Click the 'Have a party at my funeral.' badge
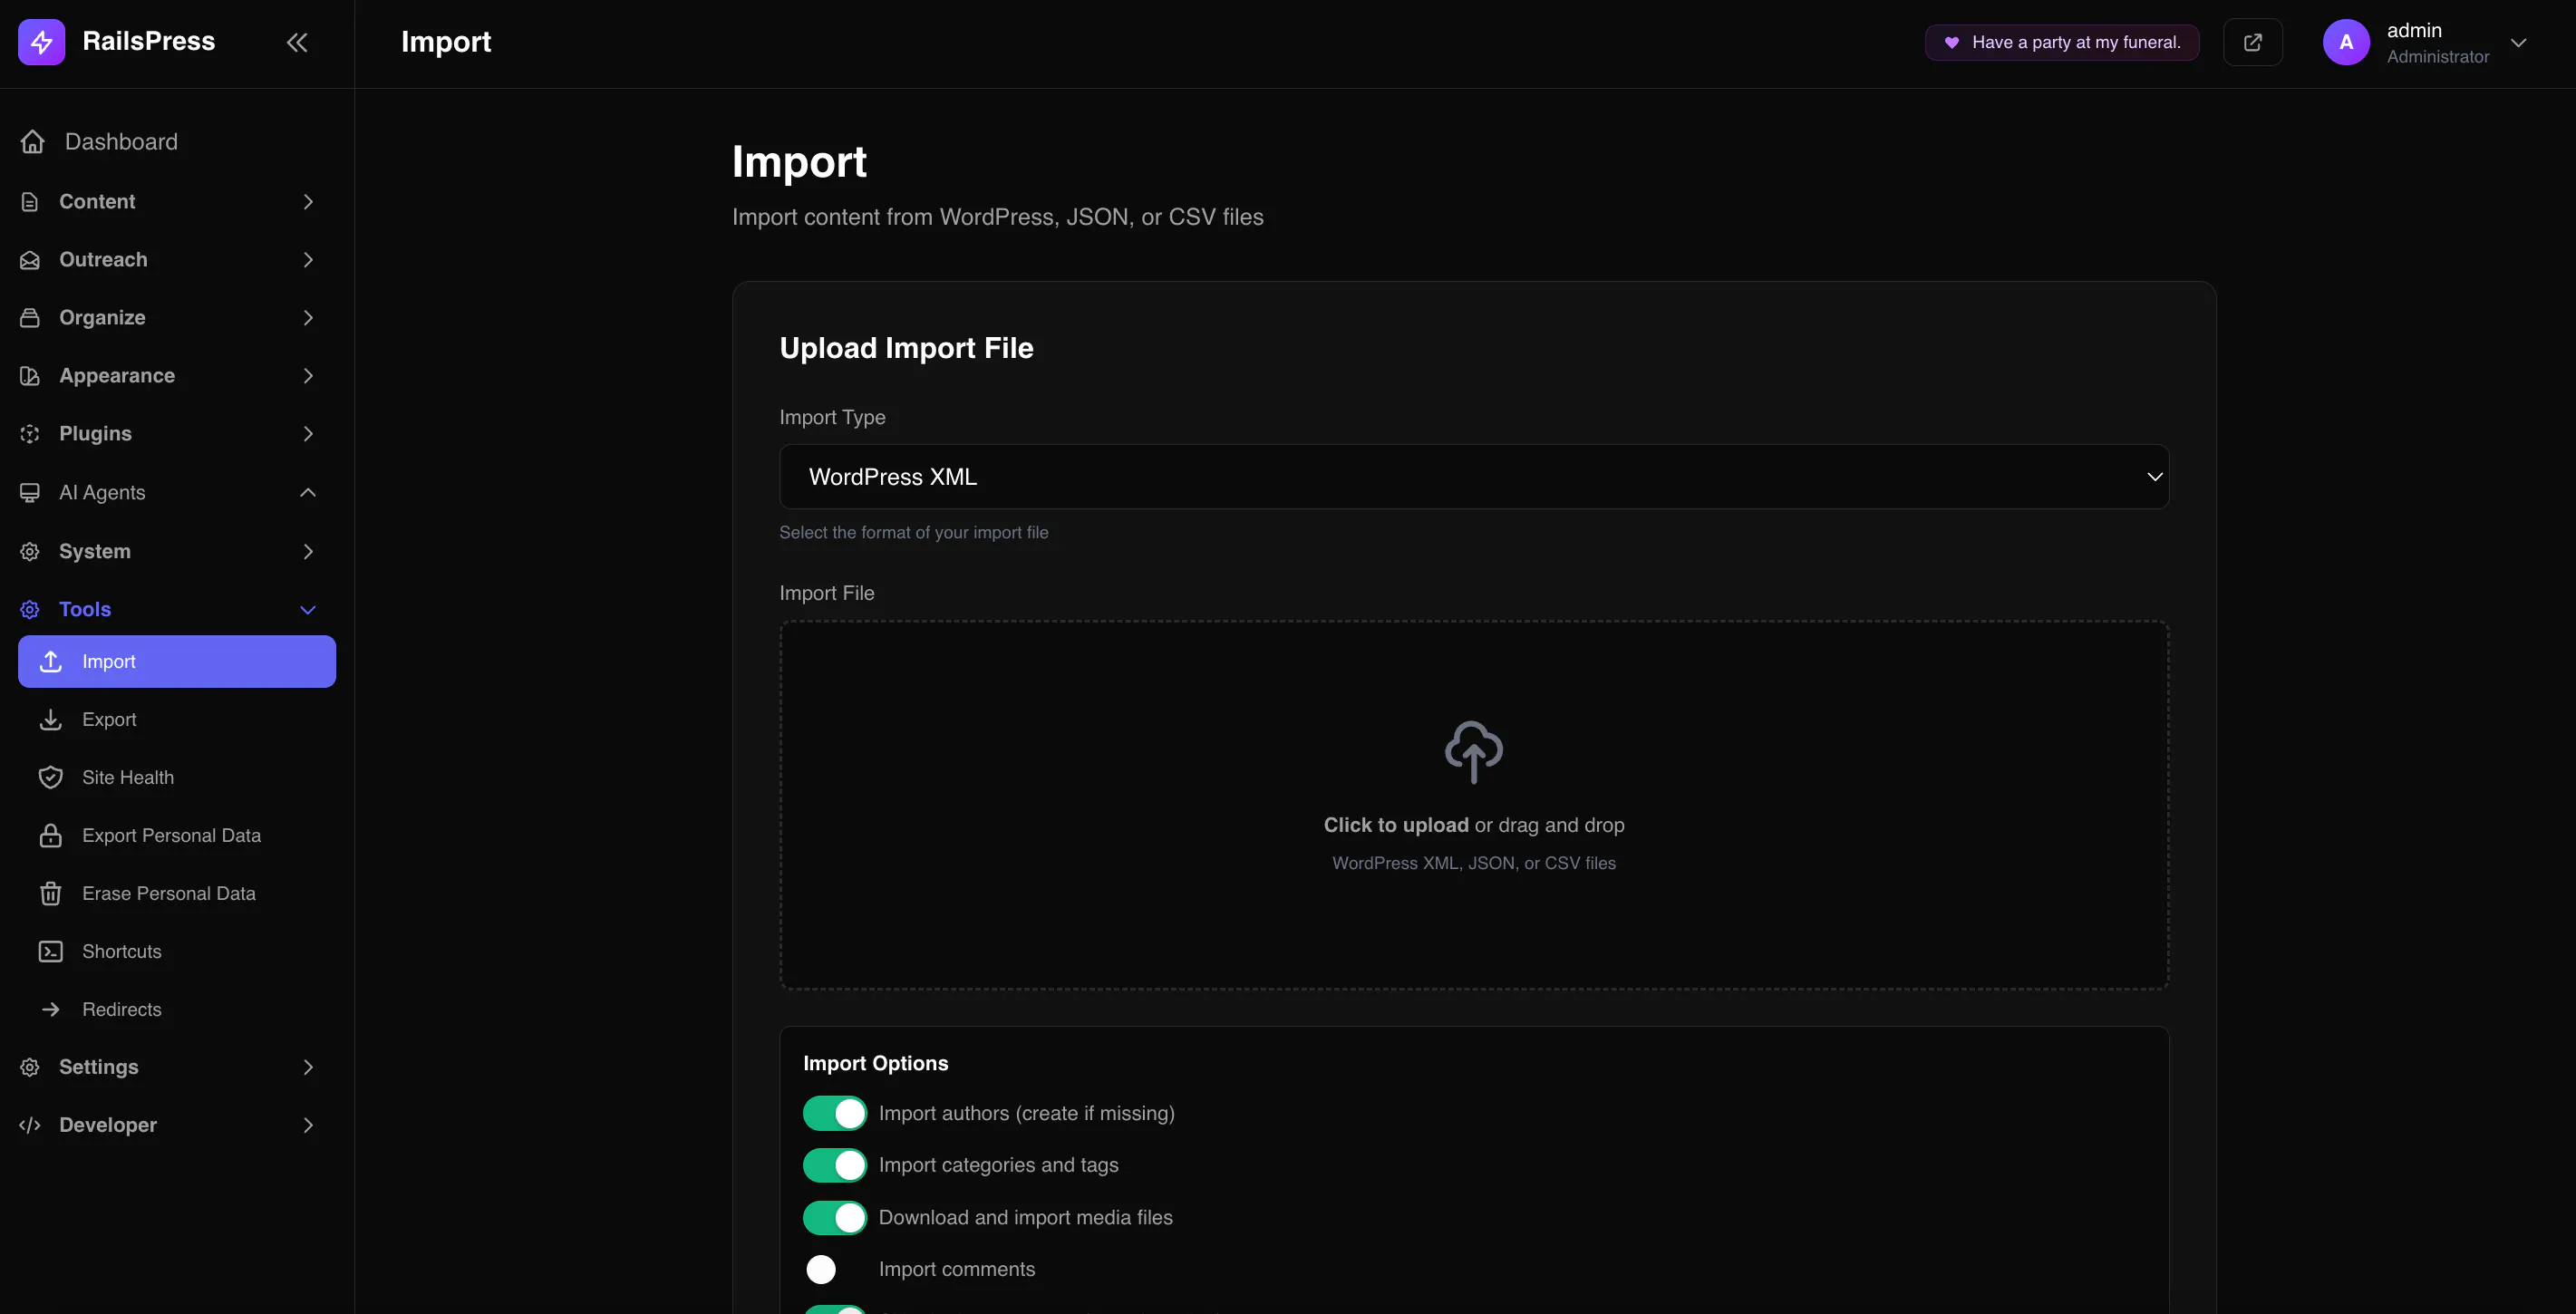 point(2062,42)
